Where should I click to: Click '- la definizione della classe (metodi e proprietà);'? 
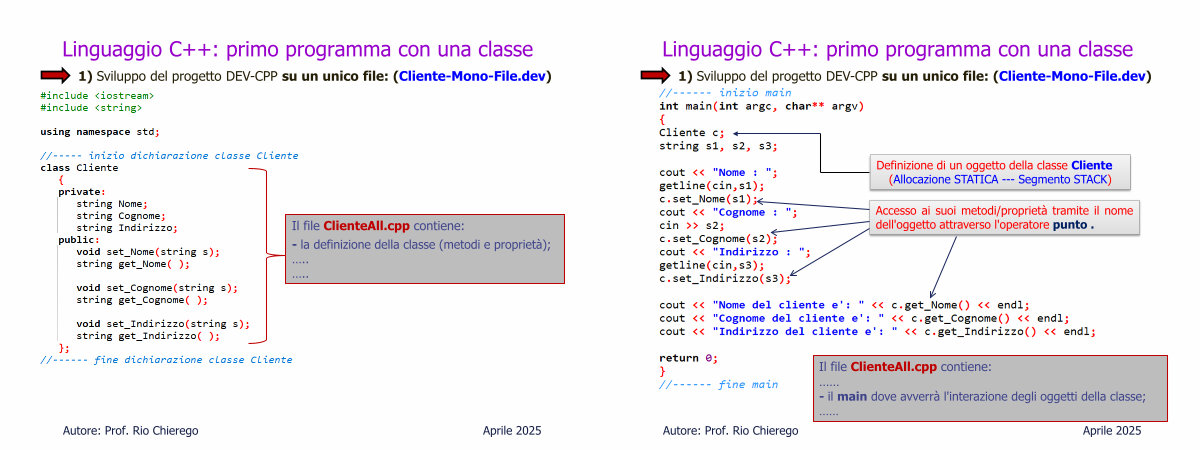click(x=421, y=244)
